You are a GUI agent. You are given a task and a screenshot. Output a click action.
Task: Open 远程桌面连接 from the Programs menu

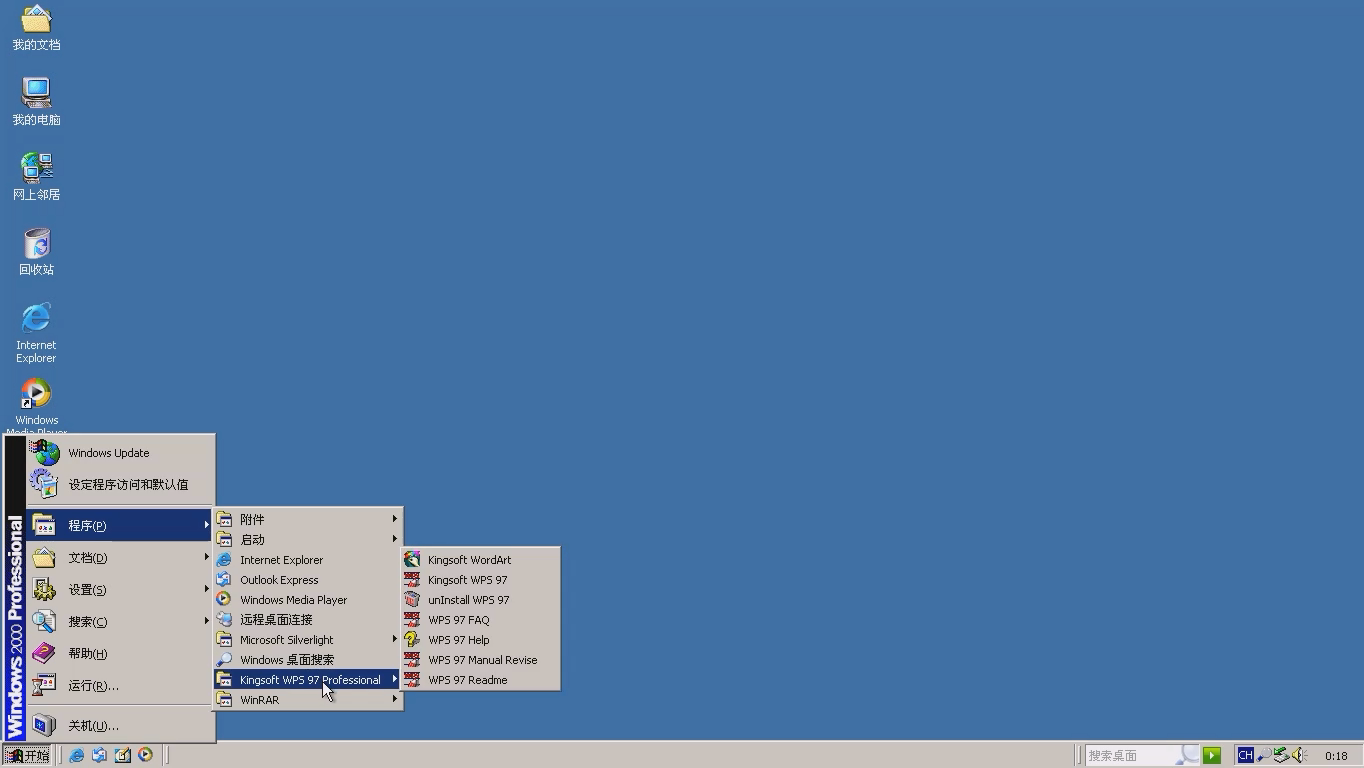[x=308, y=619]
